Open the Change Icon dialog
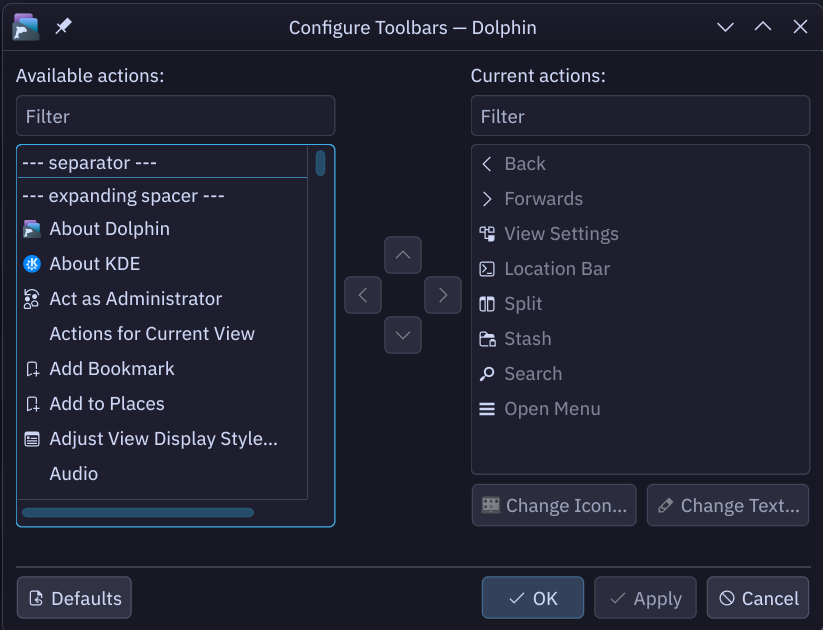The image size is (823, 630). tap(555, 506)
